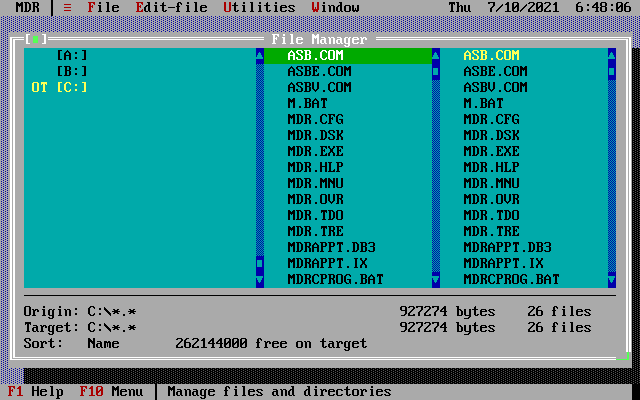
Task: Click F10 Menu in the status bar
Action: [111, 392]
